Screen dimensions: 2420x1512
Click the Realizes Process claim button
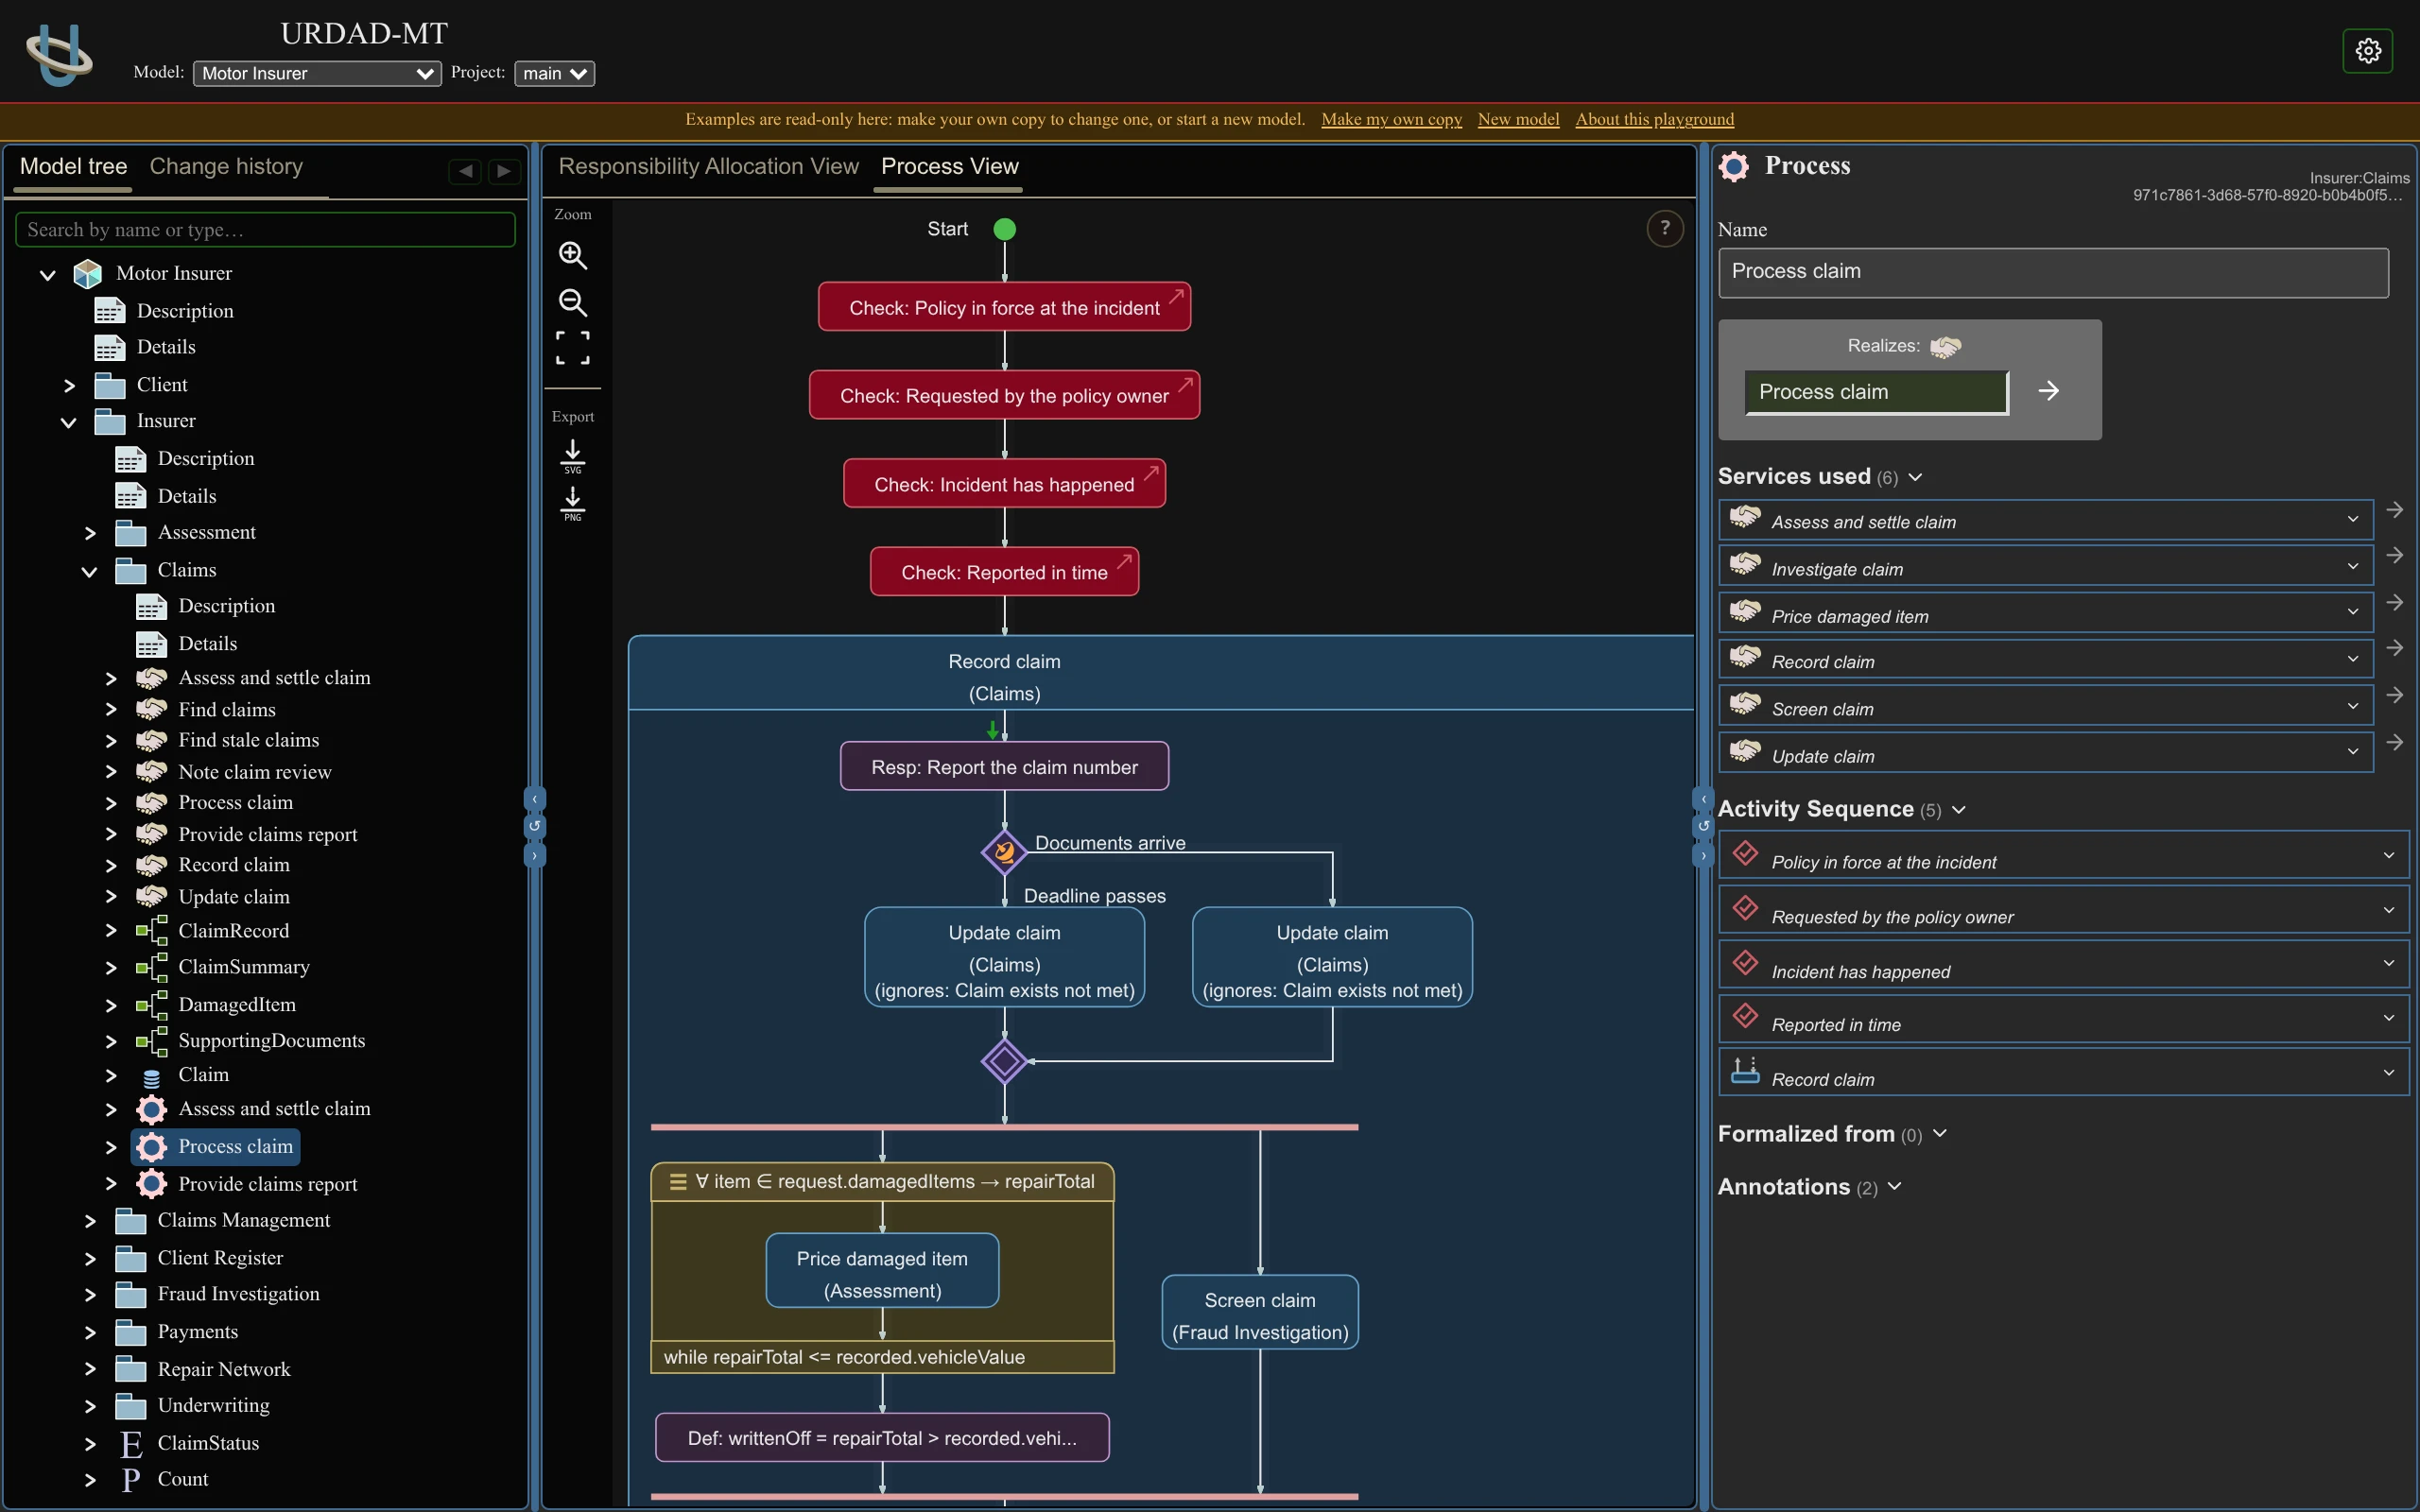1876,392
